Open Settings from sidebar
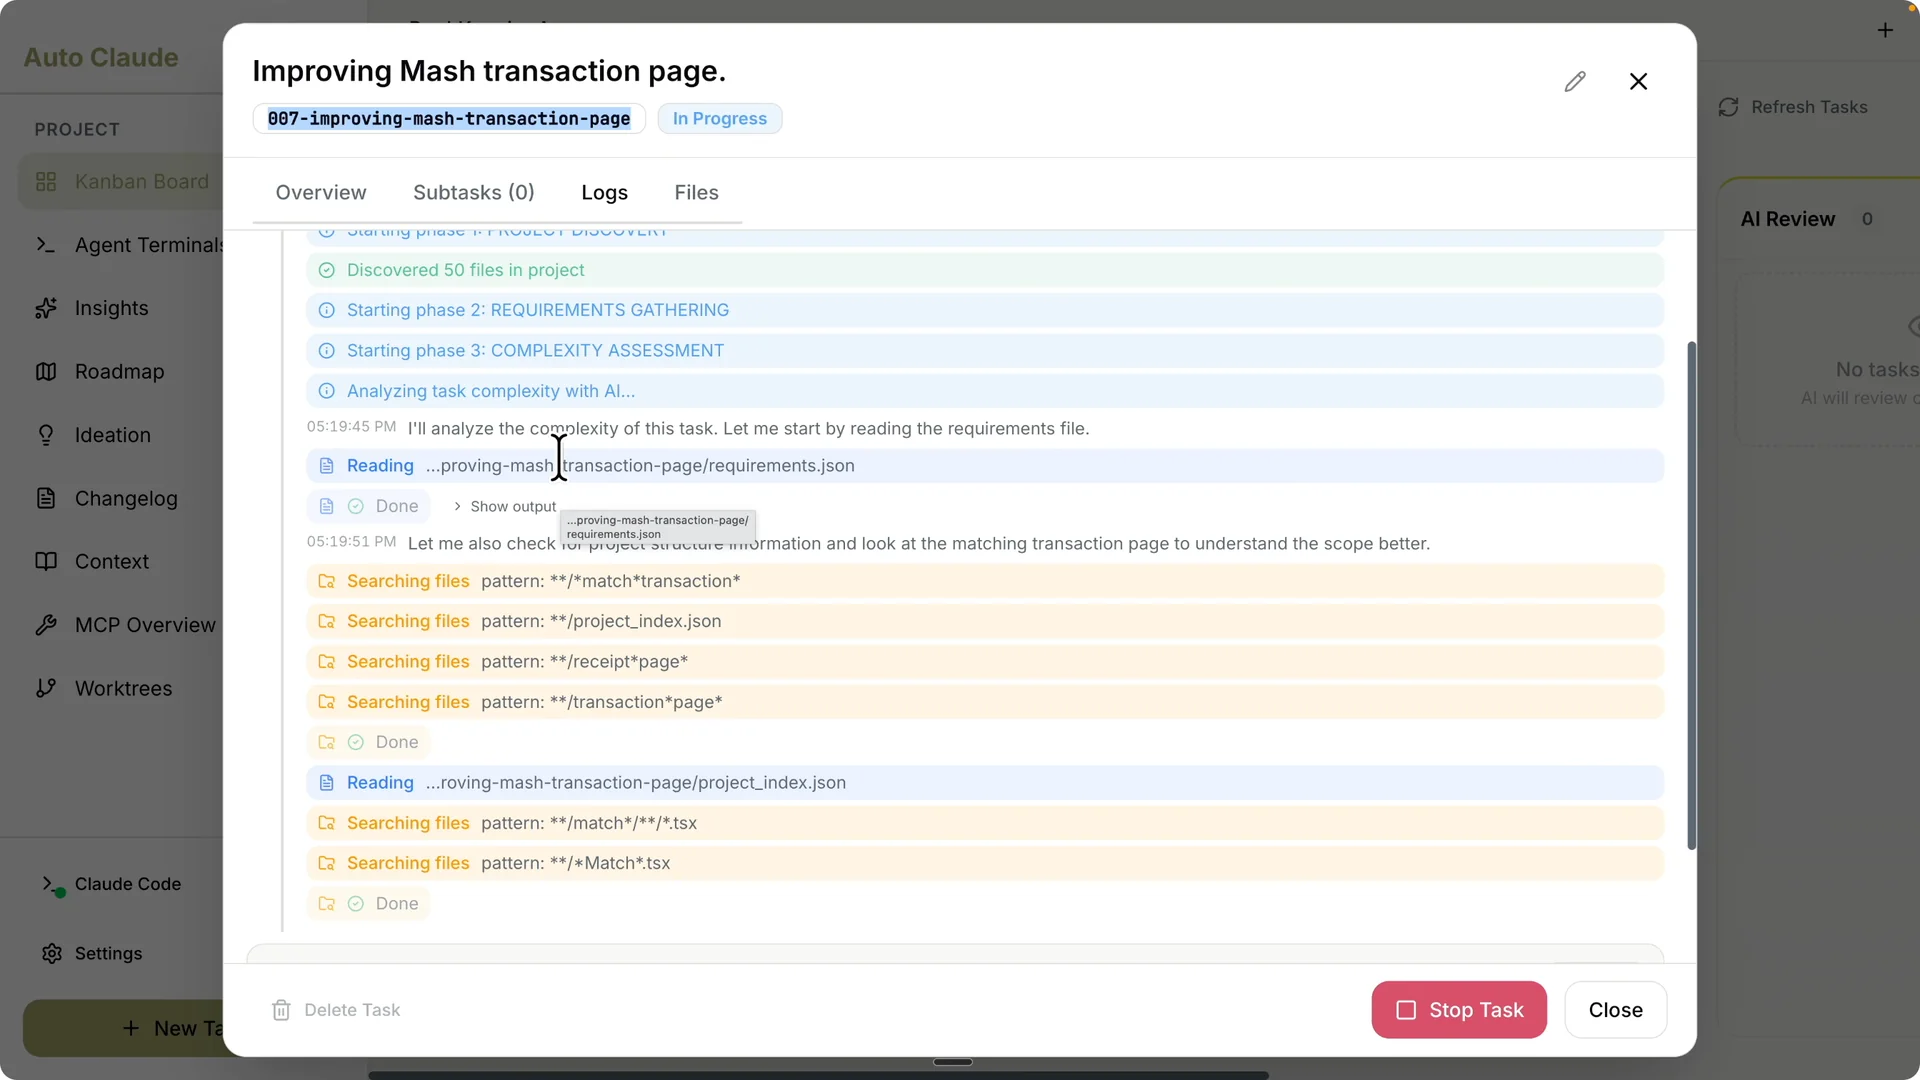The image size is (1920, 1080). click(108, 954)
